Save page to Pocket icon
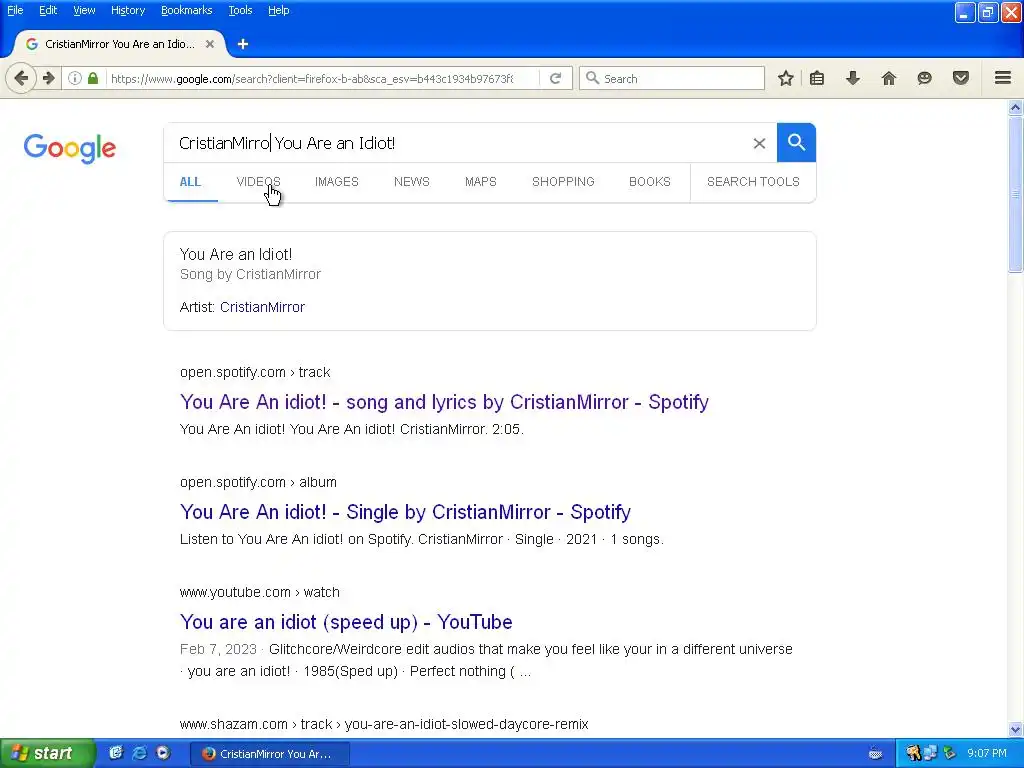The width and height of the screenshot is (1024, 768). 961,78
